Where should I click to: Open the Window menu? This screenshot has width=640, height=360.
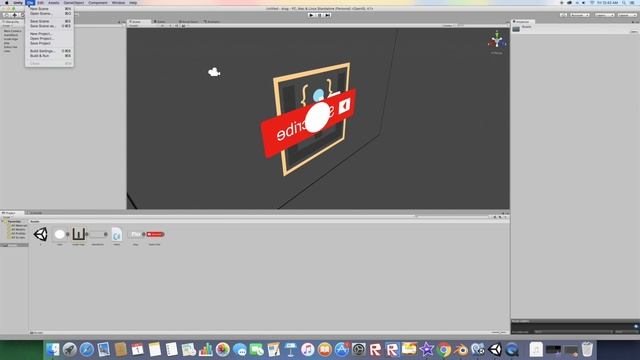click(x=118, y=2)
